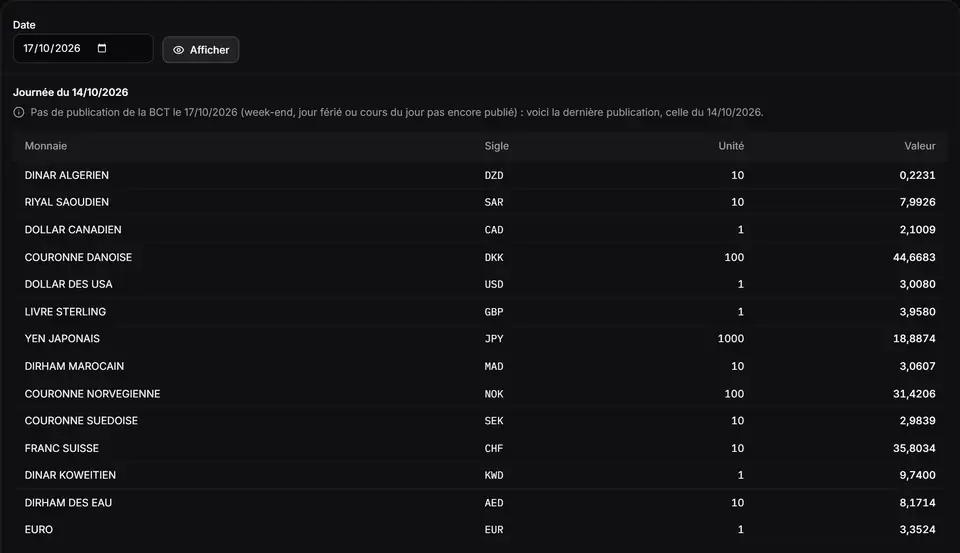The height and width of the screenshot is (553, 960).
Task: Click the info icon beside publication notice
Action: (19, 112)
